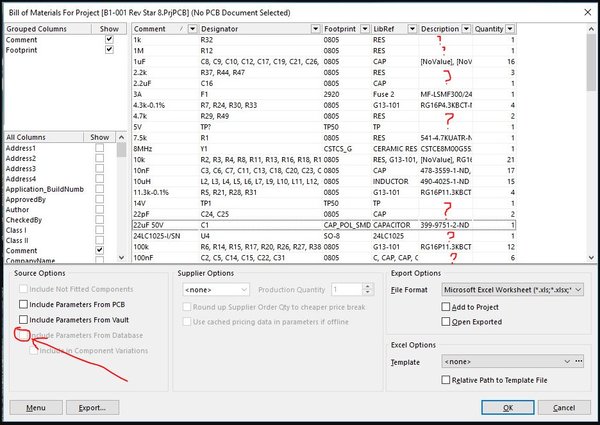This screenshot has height=425, width=600.
Task: Uncheck Show for grouped Comment column
Action: 109,39
